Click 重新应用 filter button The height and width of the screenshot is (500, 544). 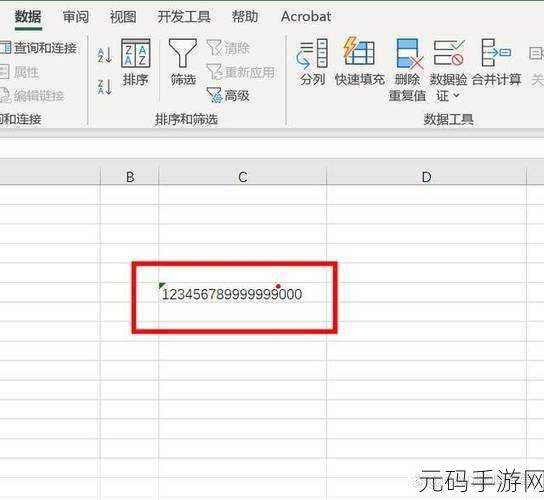240,72
